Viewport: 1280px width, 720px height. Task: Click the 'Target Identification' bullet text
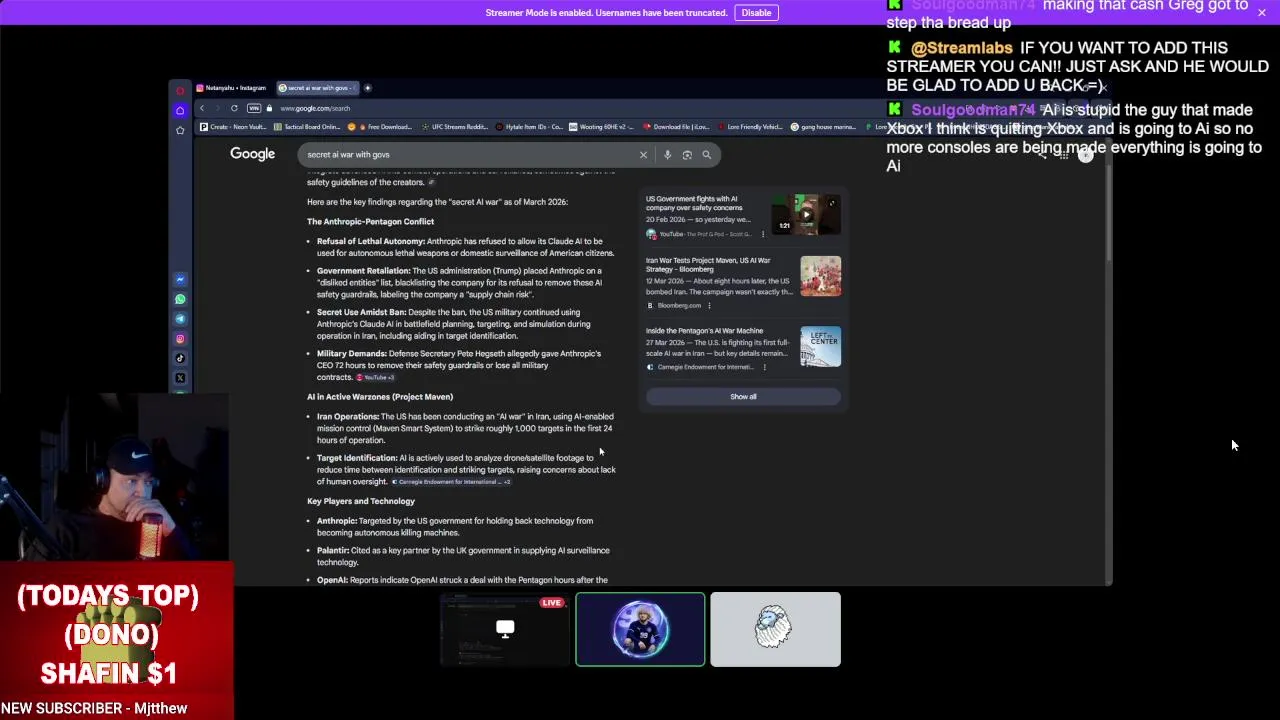466,470
